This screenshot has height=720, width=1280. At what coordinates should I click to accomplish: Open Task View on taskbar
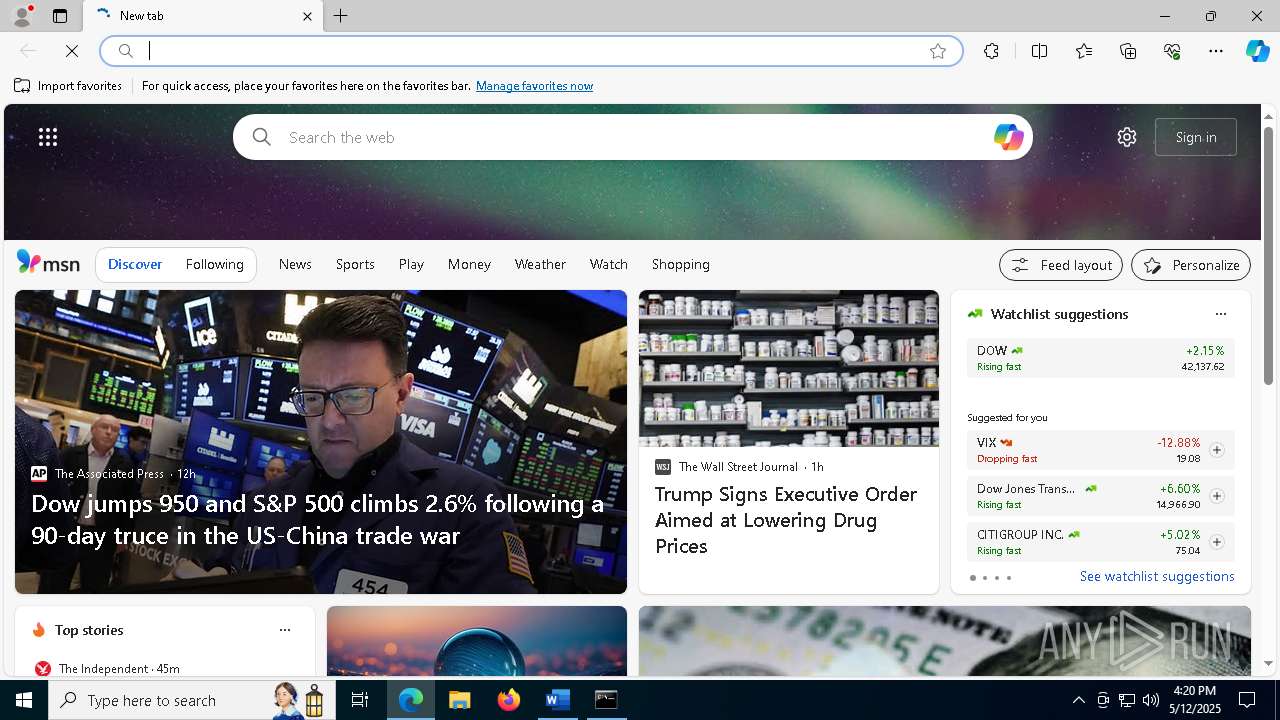pos(360,700)
